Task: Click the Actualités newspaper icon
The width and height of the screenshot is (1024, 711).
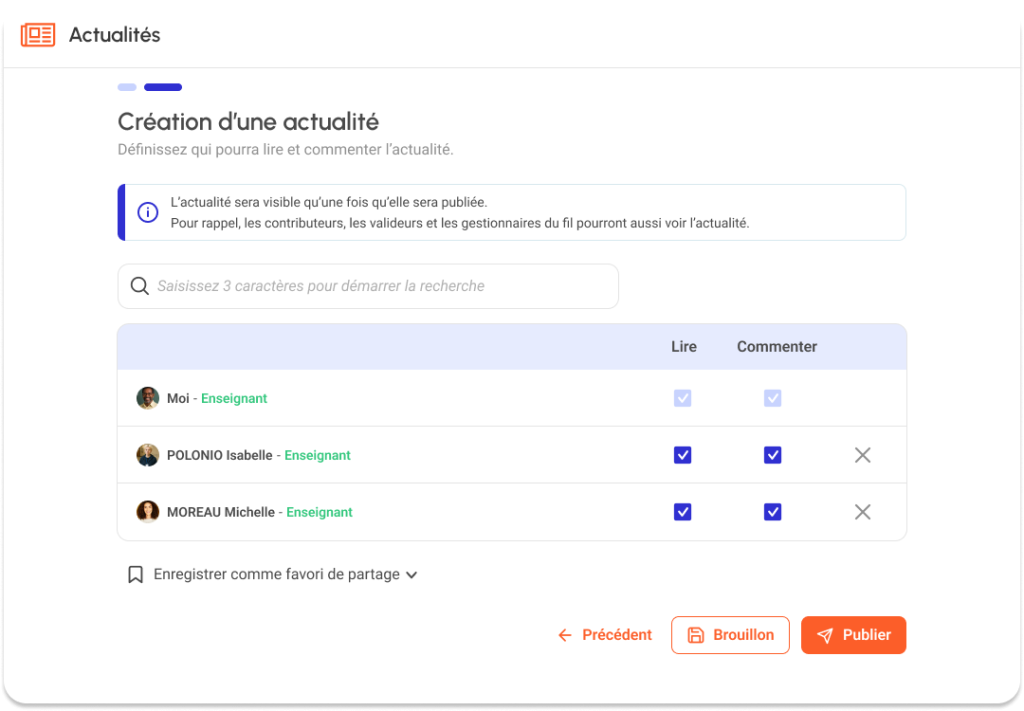Action: point(38,35)
